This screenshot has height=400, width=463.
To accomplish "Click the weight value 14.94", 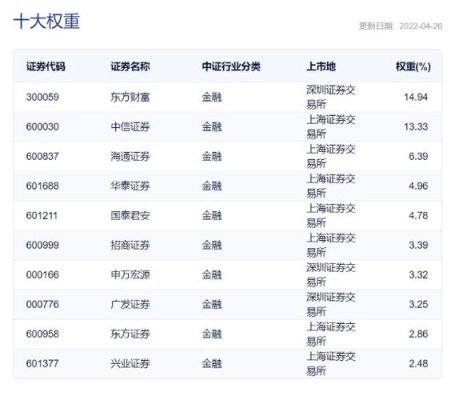I will click(416, 97).
